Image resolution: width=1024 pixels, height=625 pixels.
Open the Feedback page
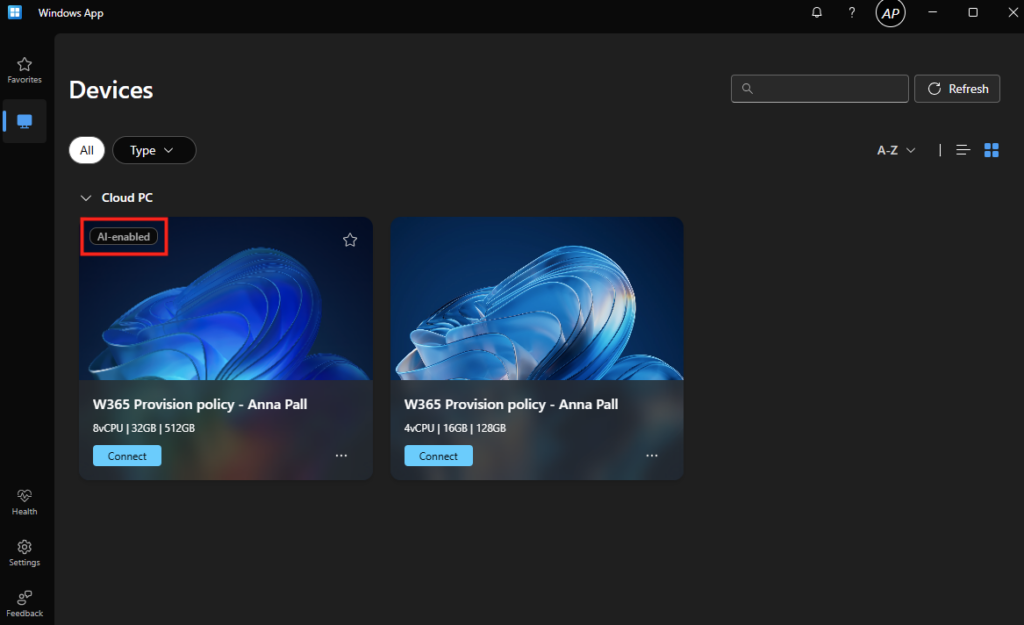pyautogui.click(x=24, y=603)
